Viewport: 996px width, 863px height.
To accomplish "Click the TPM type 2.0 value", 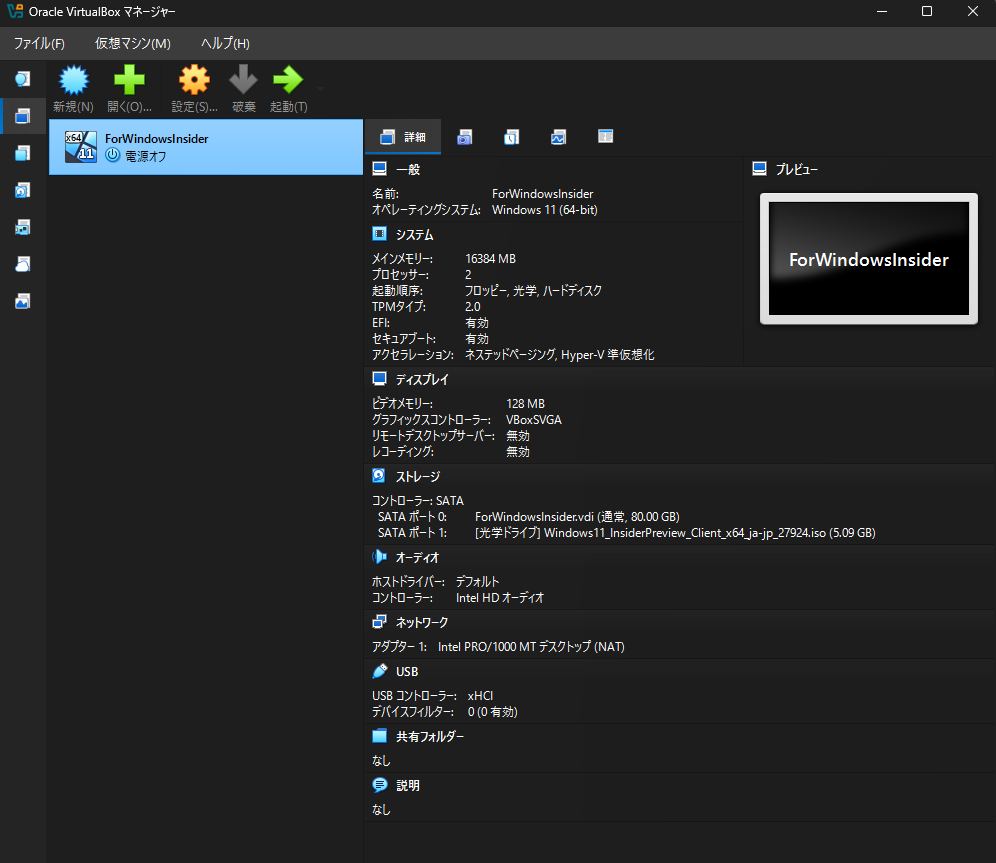I will coord(473,307).
